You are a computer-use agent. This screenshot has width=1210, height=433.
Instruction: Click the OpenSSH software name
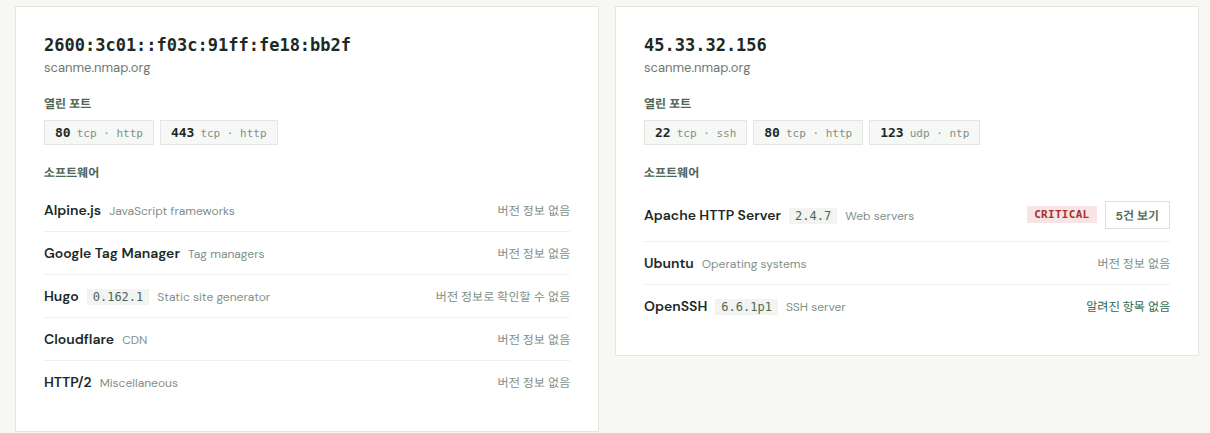pos(676,307)
